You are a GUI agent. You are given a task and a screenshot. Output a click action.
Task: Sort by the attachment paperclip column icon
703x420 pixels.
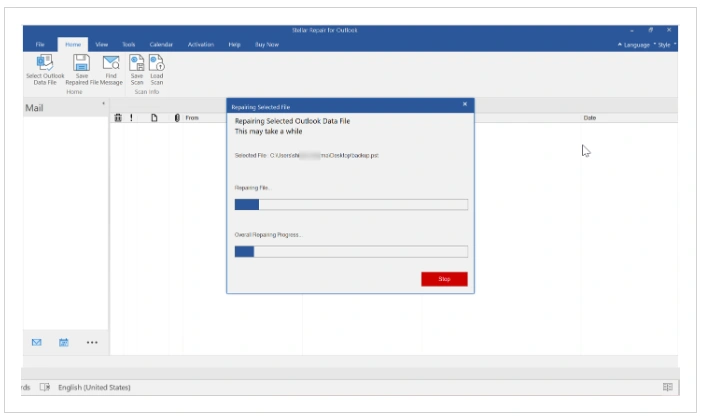(176, 118)
